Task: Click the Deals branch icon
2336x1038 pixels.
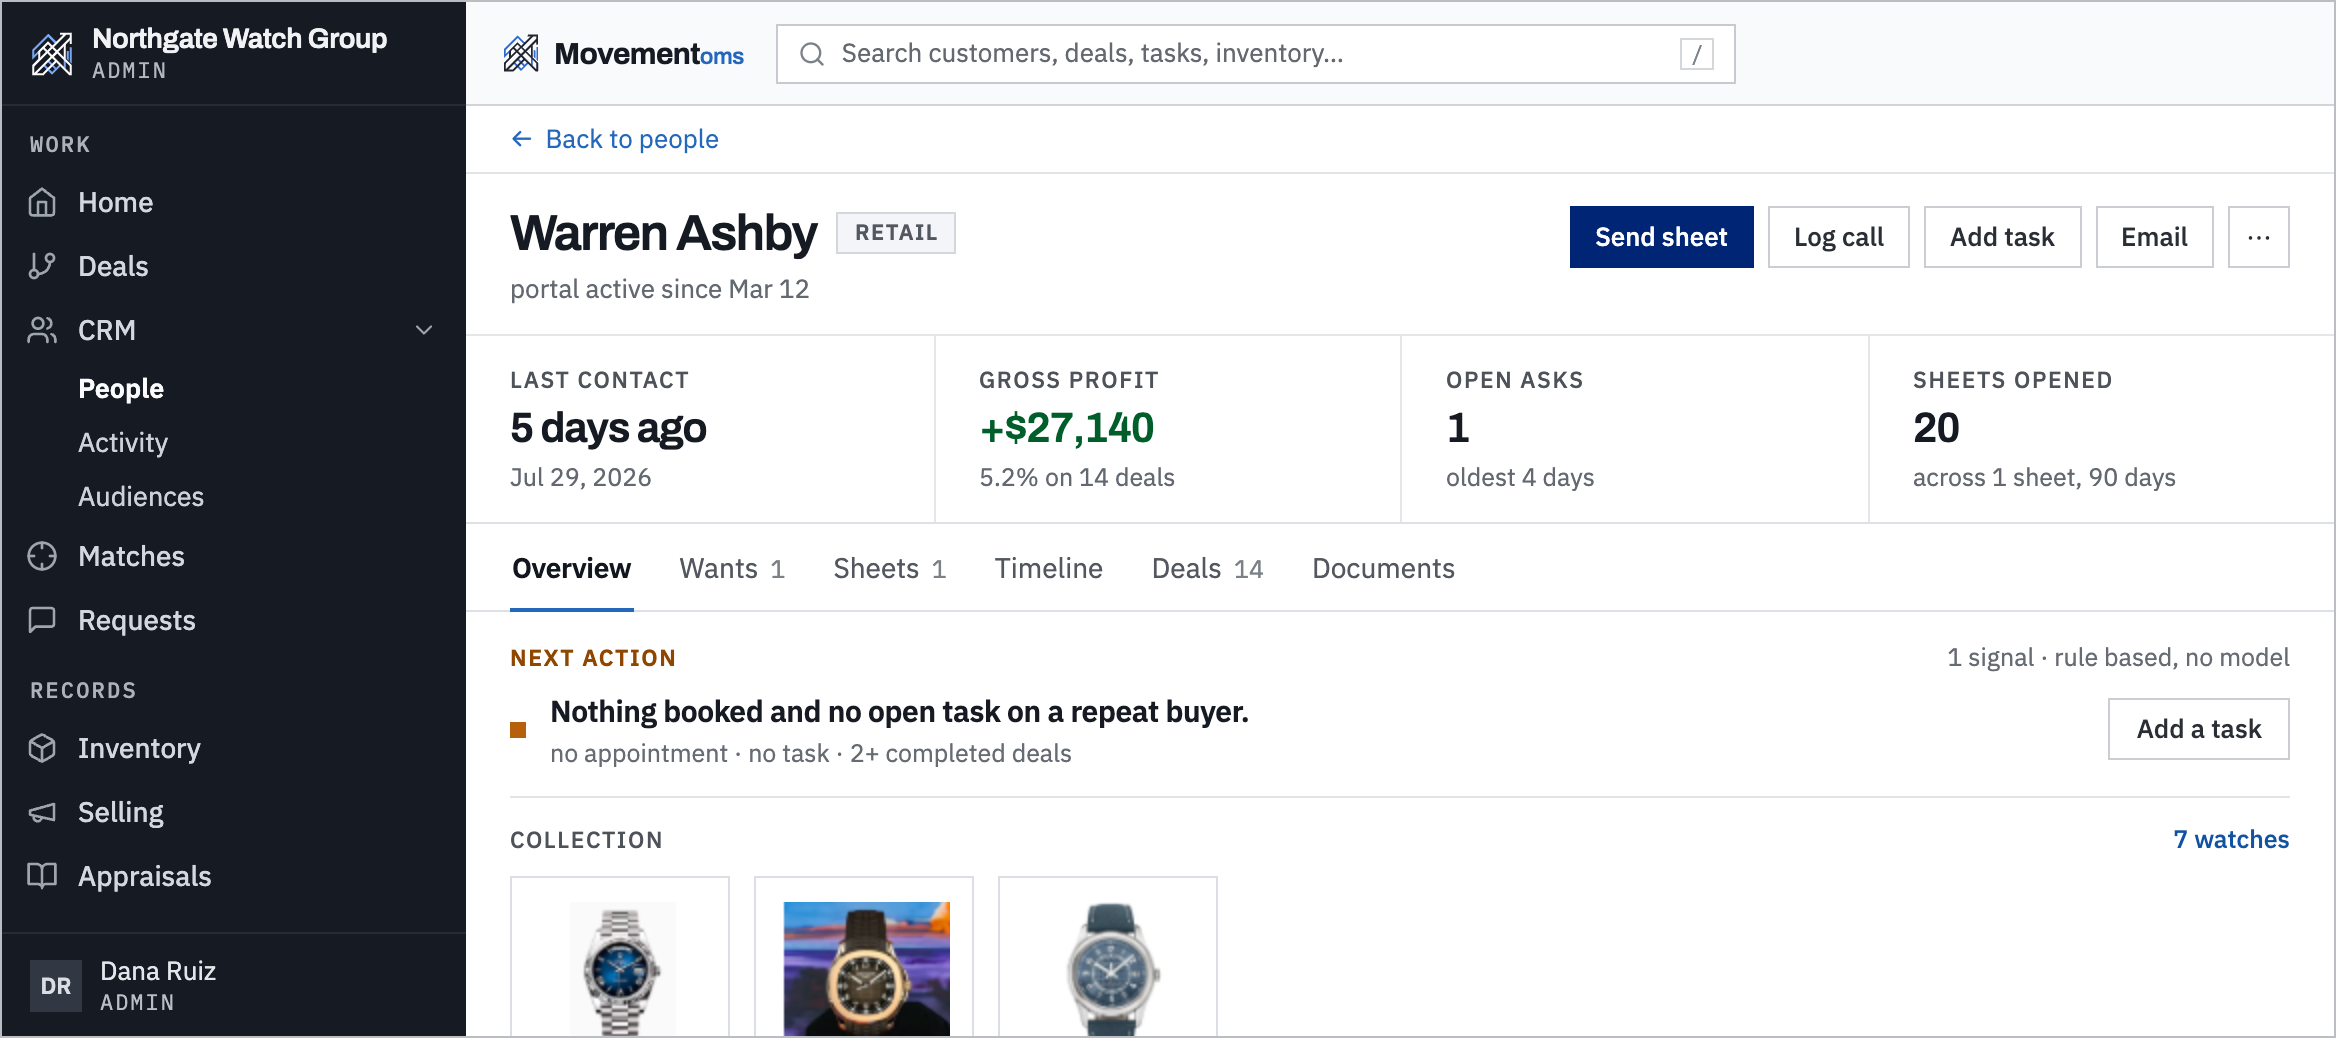Action: click(42, 266)
